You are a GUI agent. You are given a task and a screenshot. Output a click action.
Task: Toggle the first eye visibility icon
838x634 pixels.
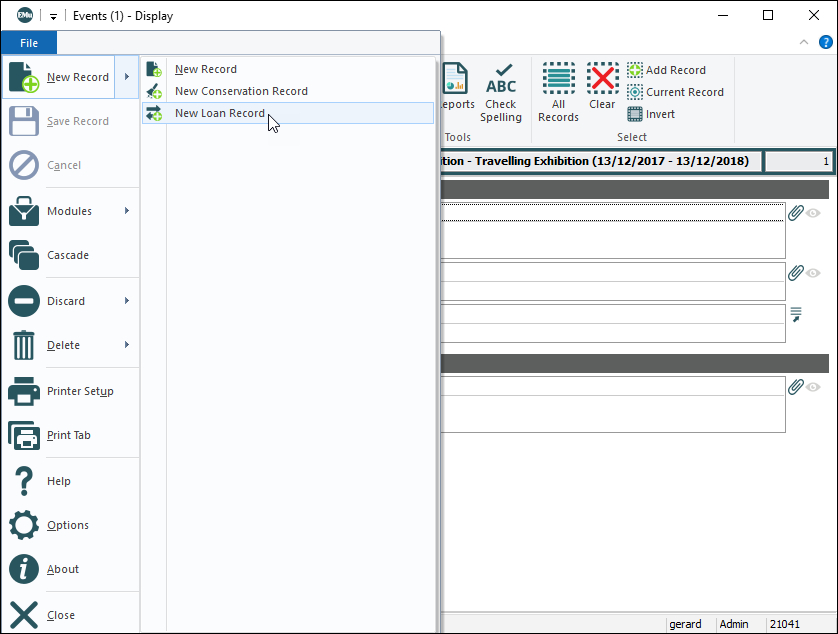[814, 213]
